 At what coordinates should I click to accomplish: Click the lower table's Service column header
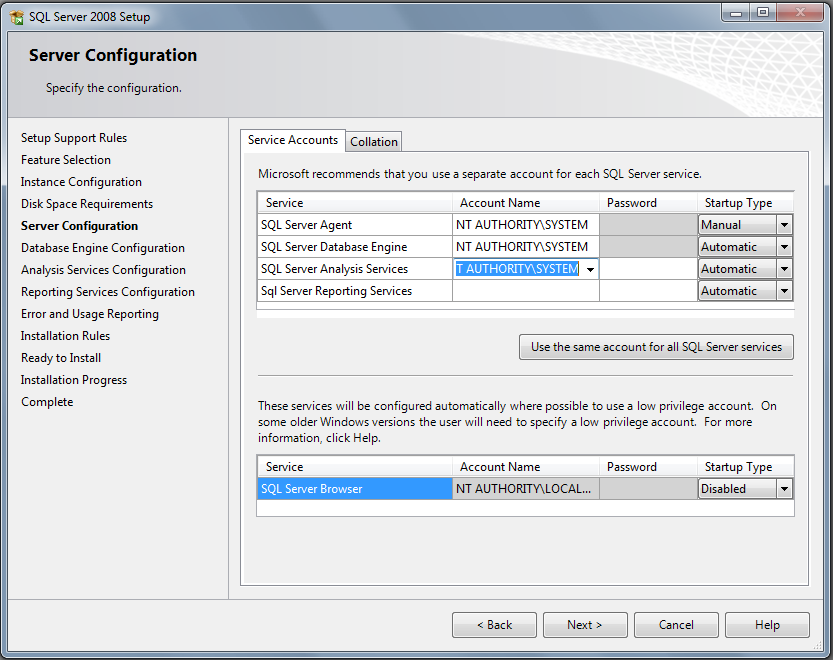click(x=355, y=467)
